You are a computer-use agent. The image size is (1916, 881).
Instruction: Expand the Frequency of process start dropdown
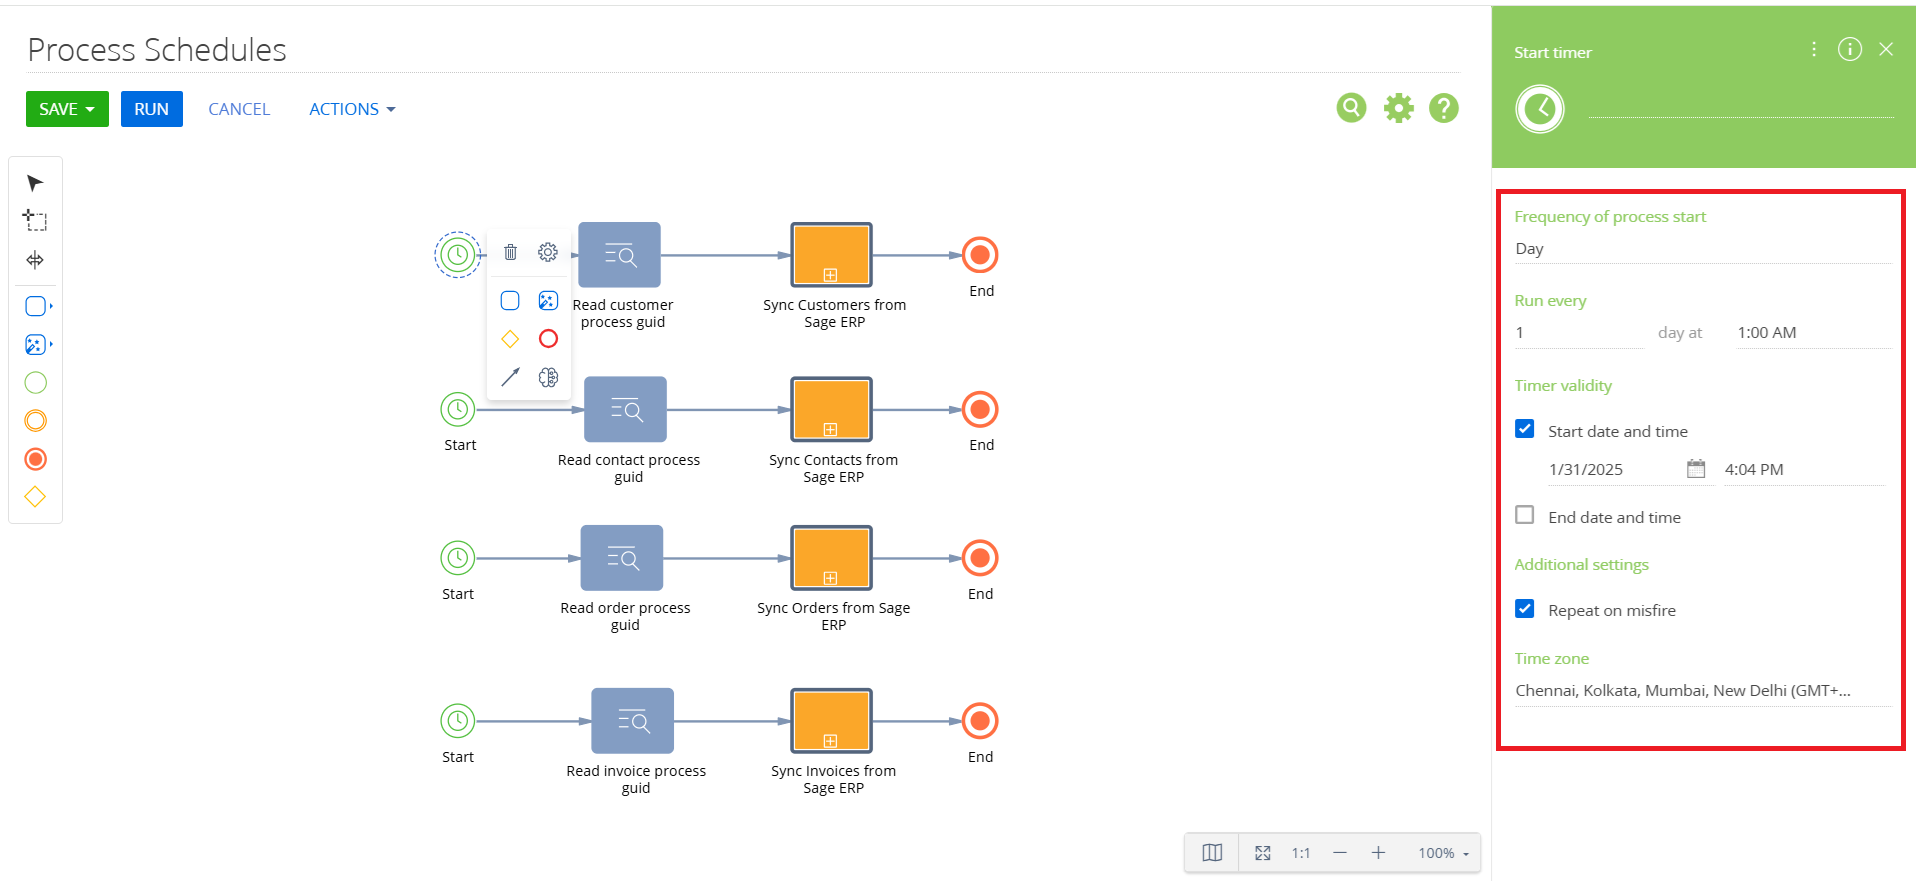[1701, 249]
